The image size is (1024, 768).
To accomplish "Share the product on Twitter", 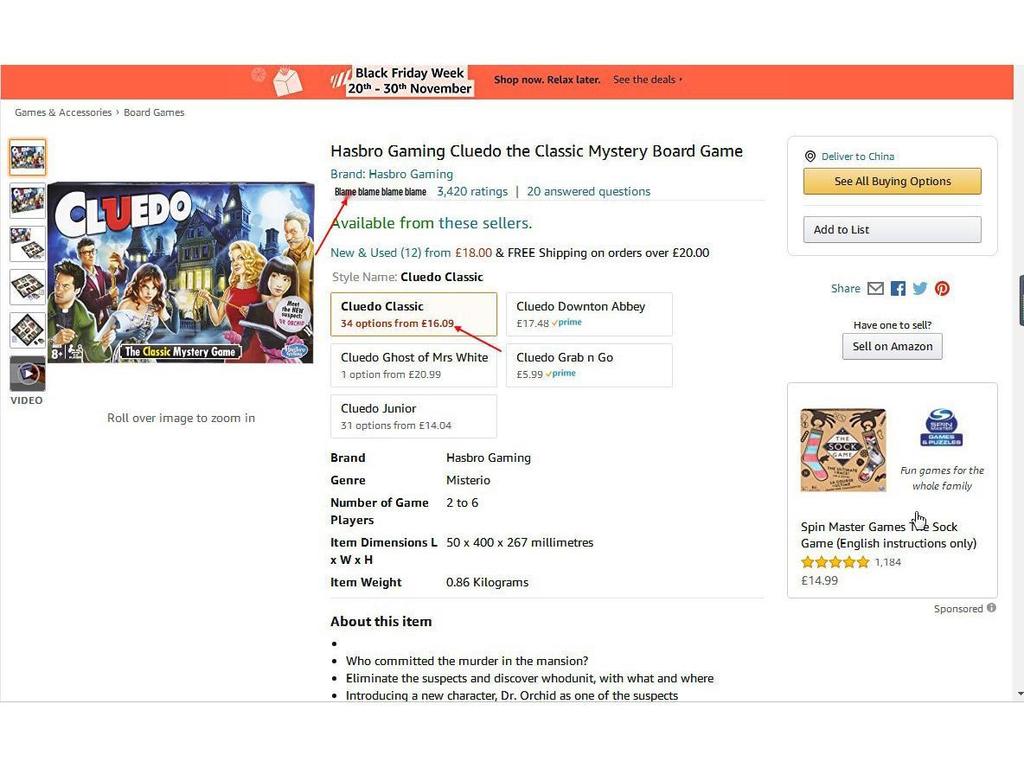I will [920, 288].
